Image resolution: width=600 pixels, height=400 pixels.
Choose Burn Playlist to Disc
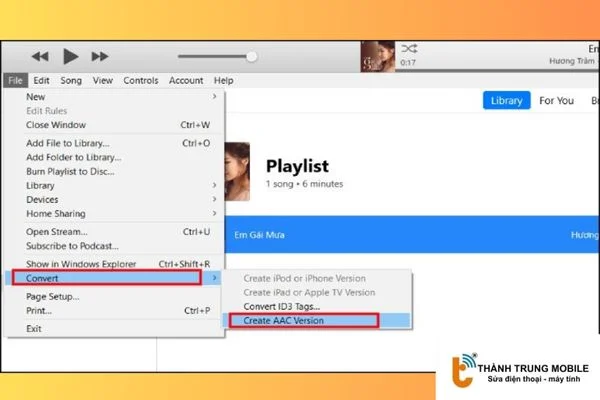(114, 171)
